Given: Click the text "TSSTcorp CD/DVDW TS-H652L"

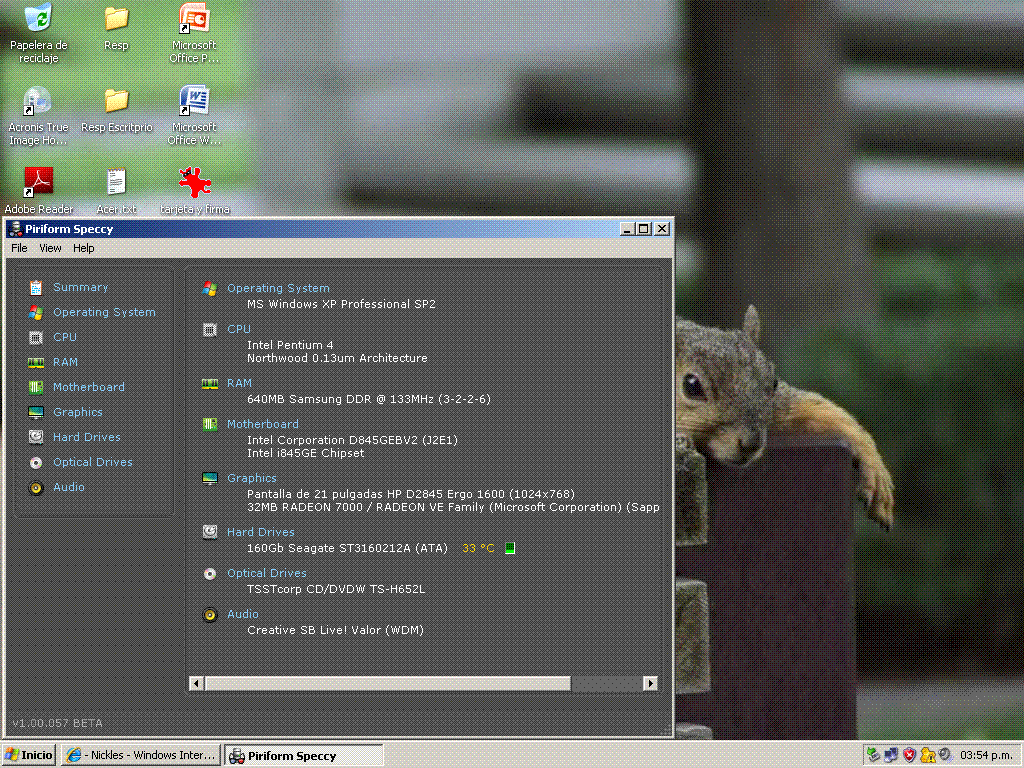Looking at the screenshot, I should pos(336,589).
